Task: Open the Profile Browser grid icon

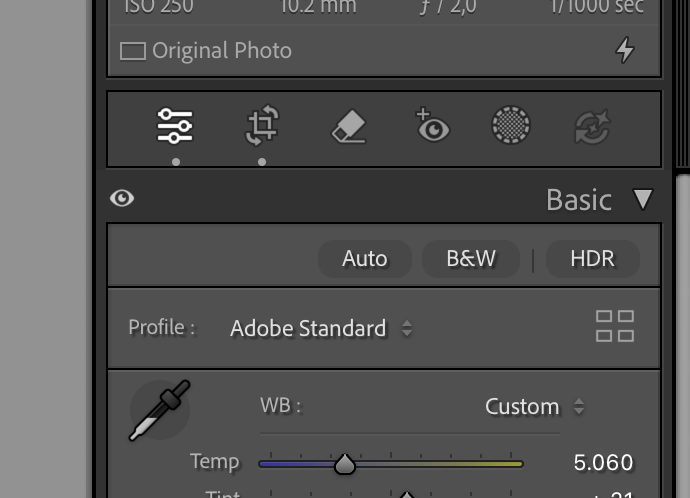Action: pos(615,326)
